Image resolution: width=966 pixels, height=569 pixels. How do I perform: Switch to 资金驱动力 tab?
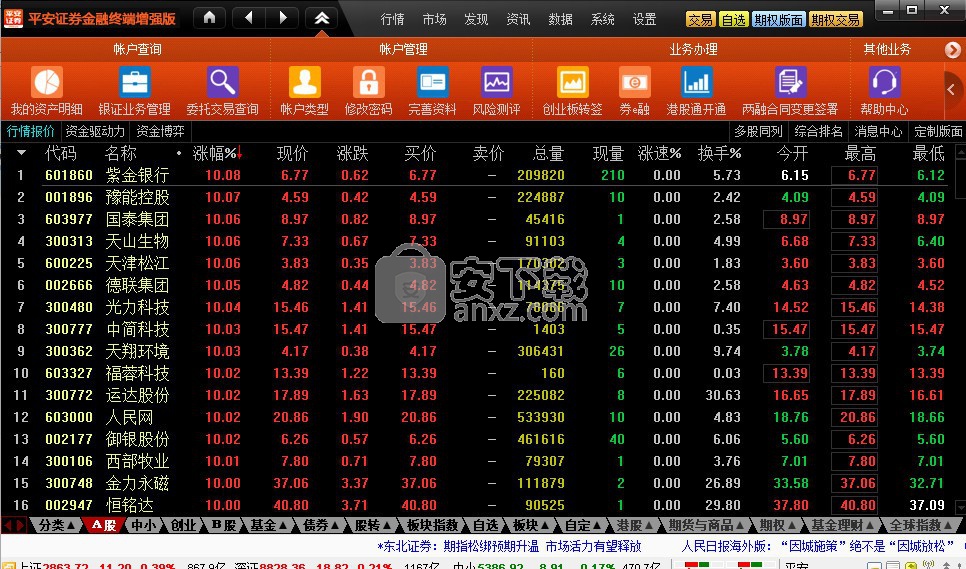pyautogui.click(x=95, y=131)
